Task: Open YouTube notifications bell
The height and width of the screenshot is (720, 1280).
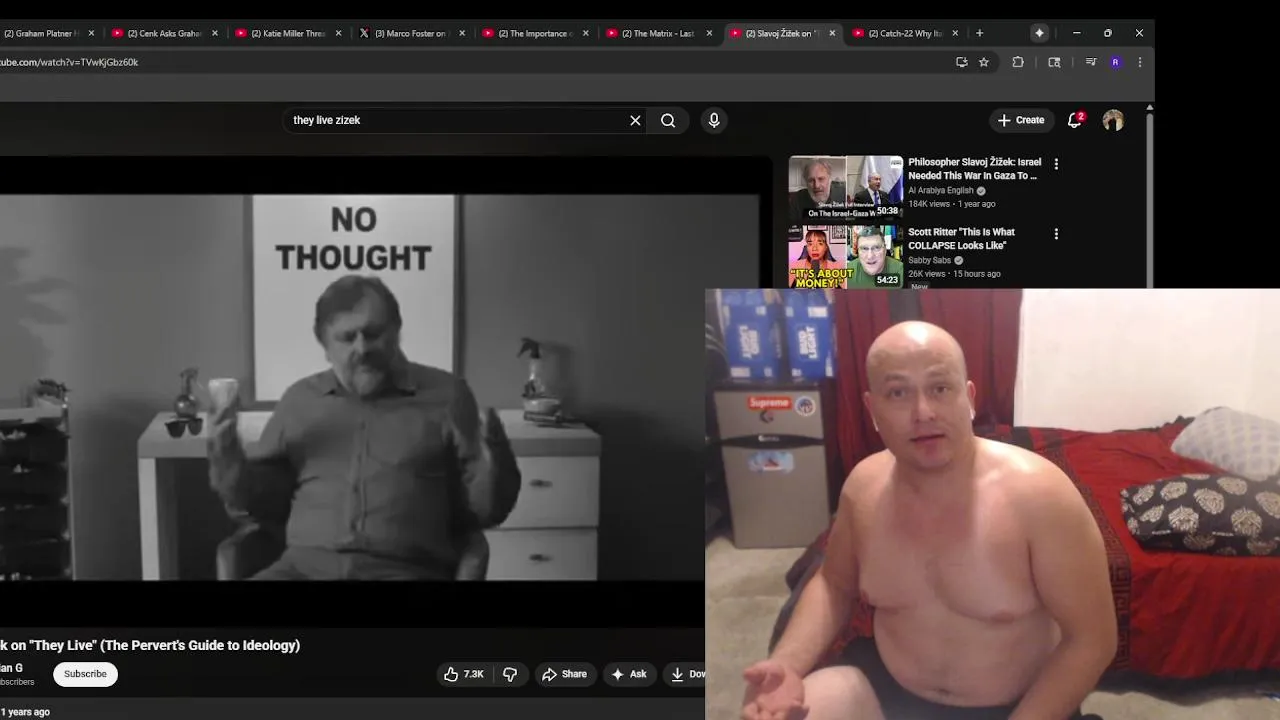Action: tap(1075, 120)
